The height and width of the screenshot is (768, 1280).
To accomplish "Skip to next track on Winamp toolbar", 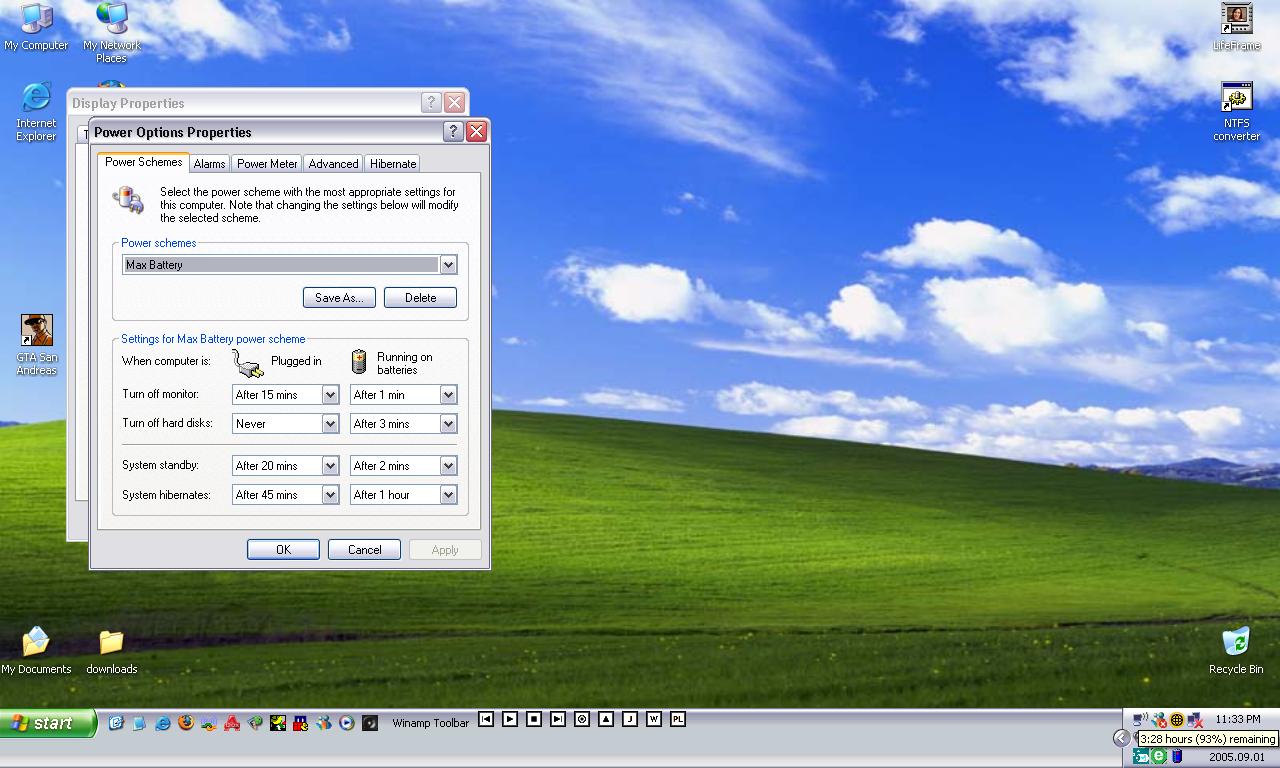I will click(x=558, y=719).
